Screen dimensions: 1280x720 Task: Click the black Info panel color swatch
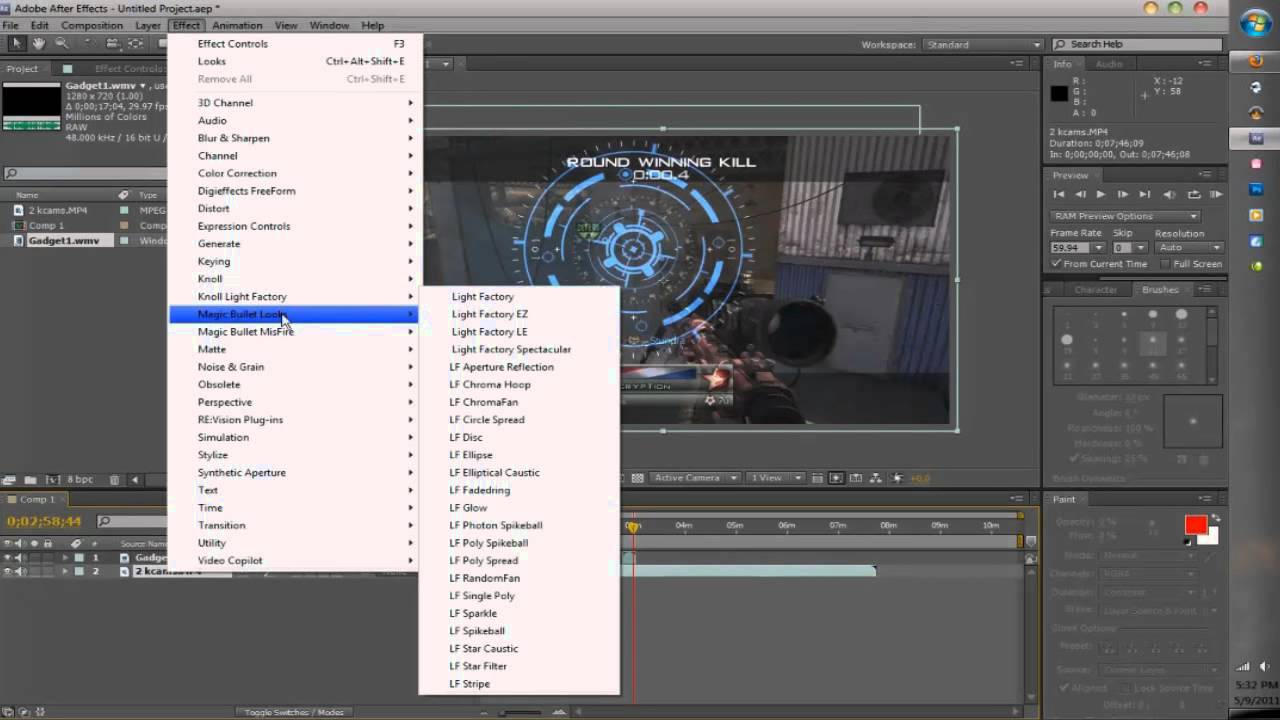coord(1059,94)
